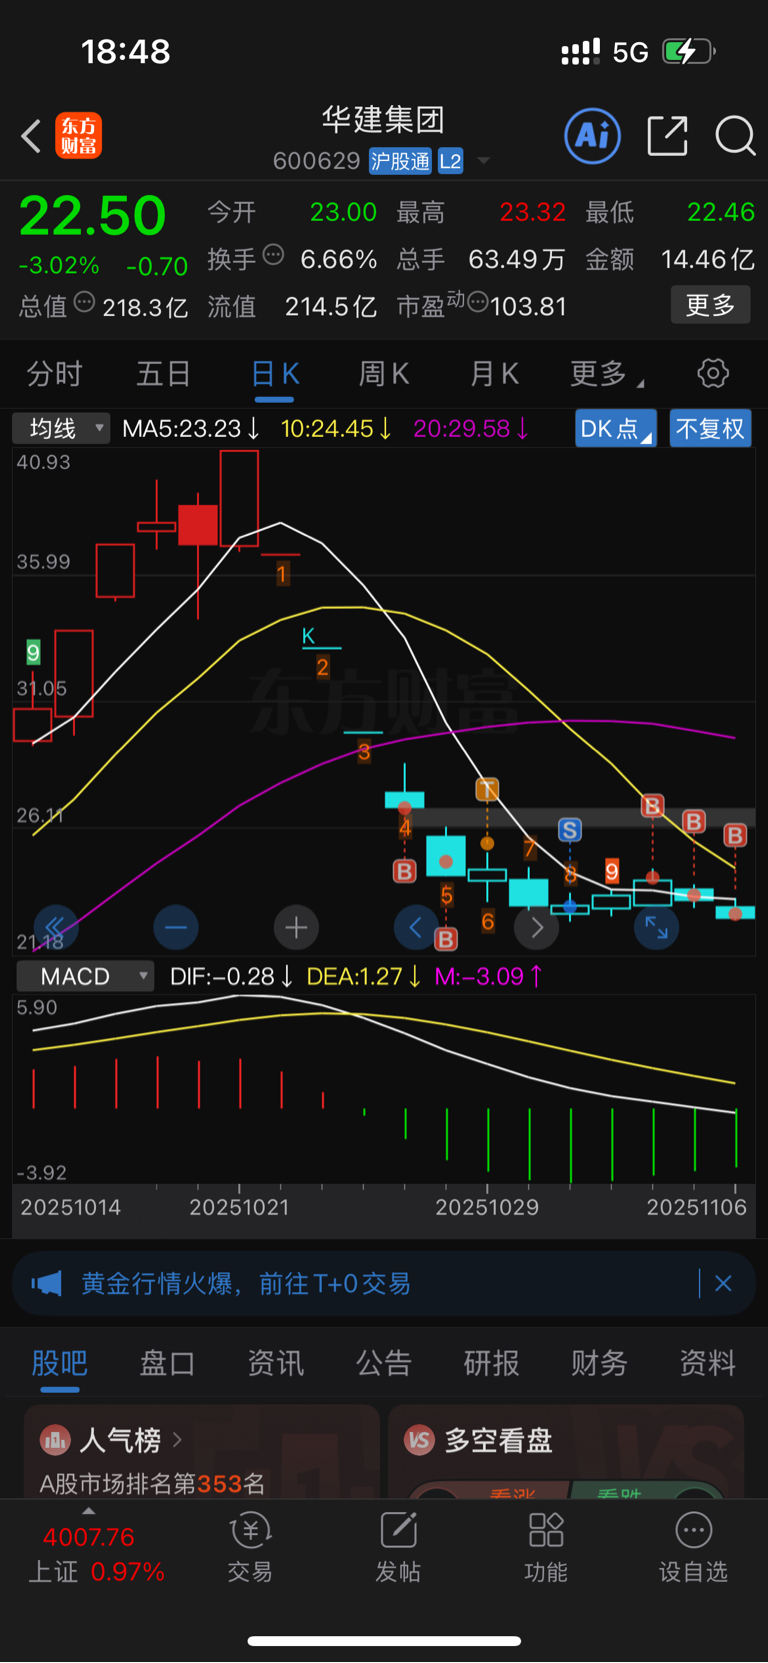Tap 设自选 add to watchlist
The height and width of the screenshot is (1663, 768).
pos(693,1547)
